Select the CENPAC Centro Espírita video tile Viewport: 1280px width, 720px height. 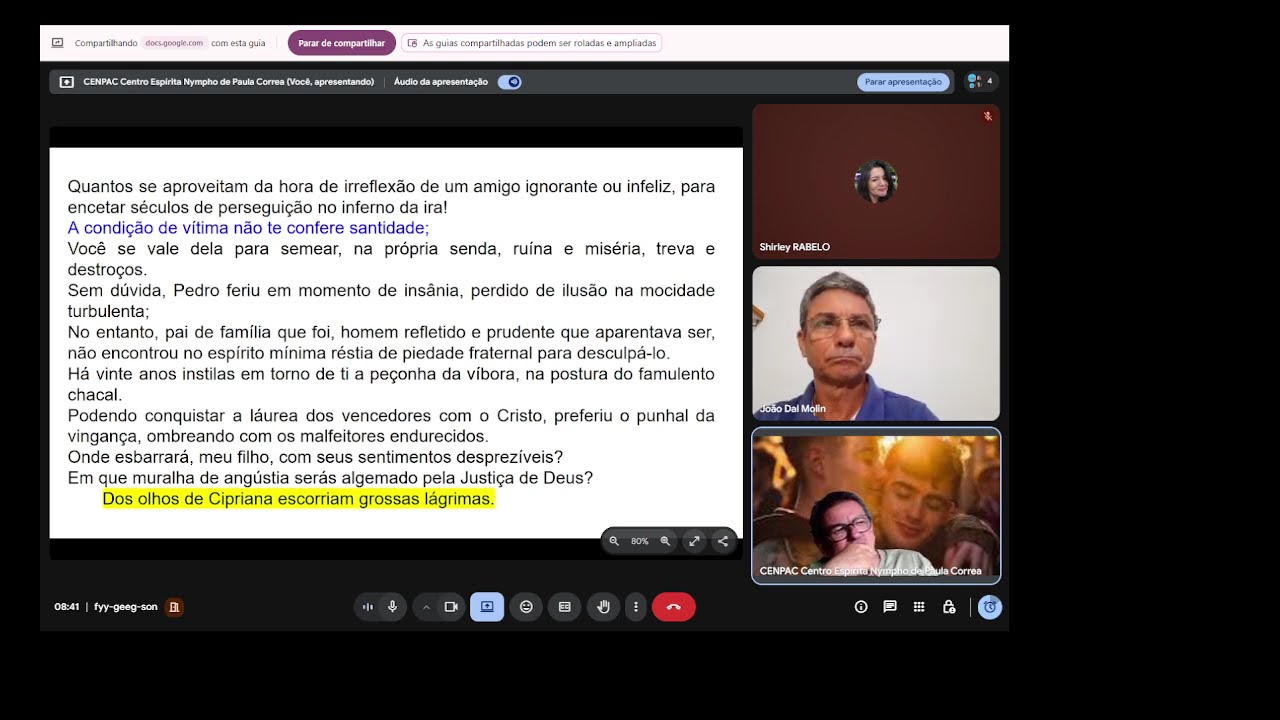click(x=876, y=506)
